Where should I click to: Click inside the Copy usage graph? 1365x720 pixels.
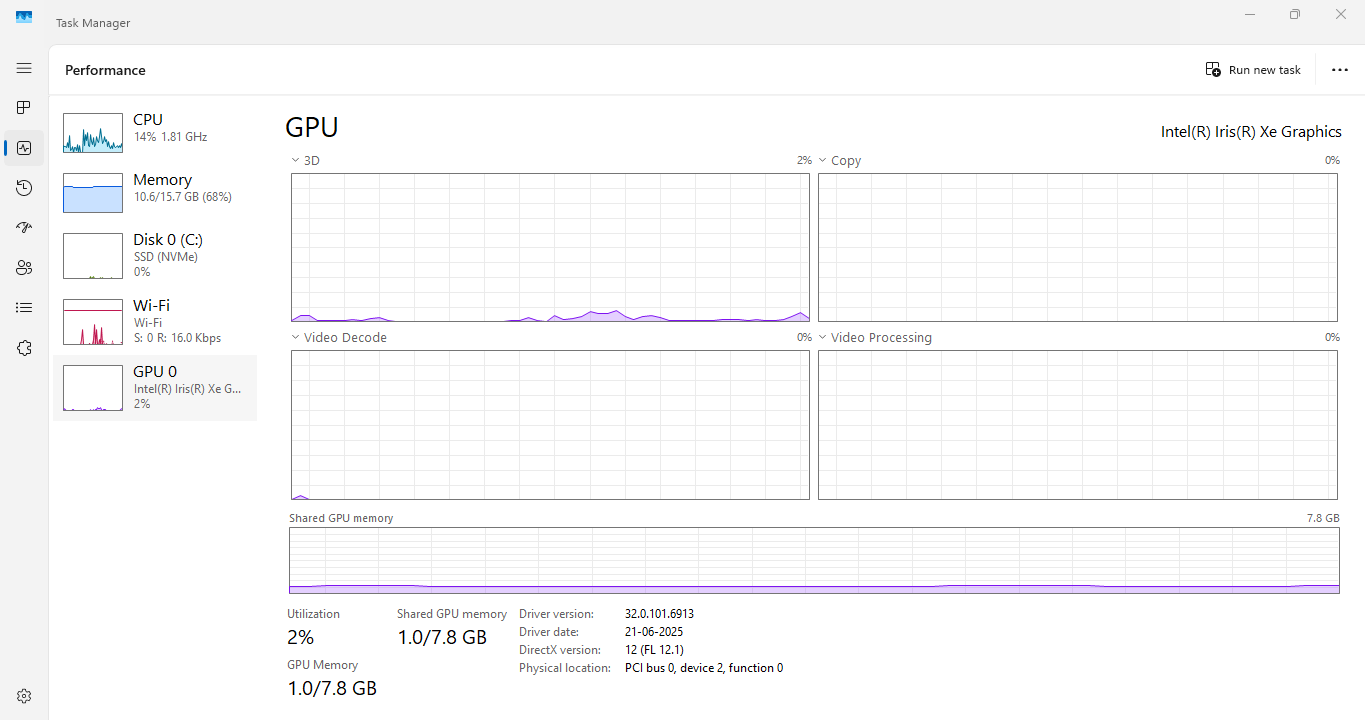tap(1078, 248)
